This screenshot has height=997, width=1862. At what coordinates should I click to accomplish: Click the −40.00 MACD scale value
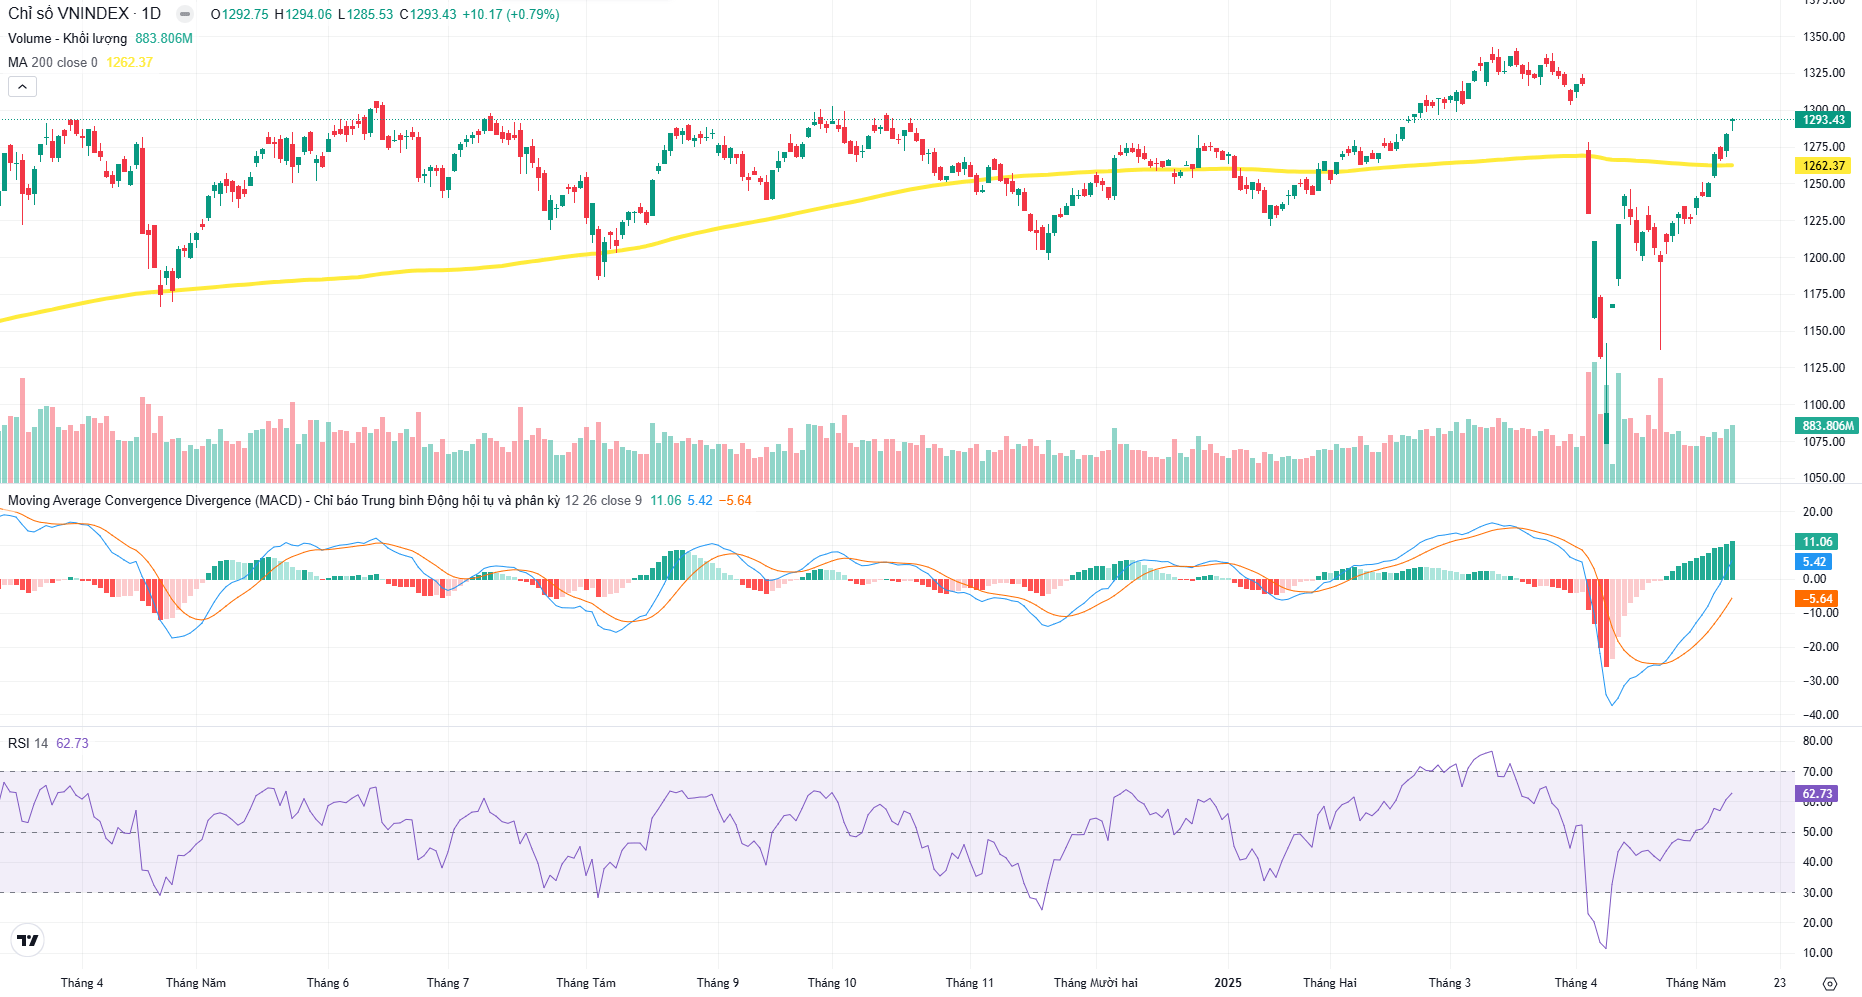click(1820, 715)
